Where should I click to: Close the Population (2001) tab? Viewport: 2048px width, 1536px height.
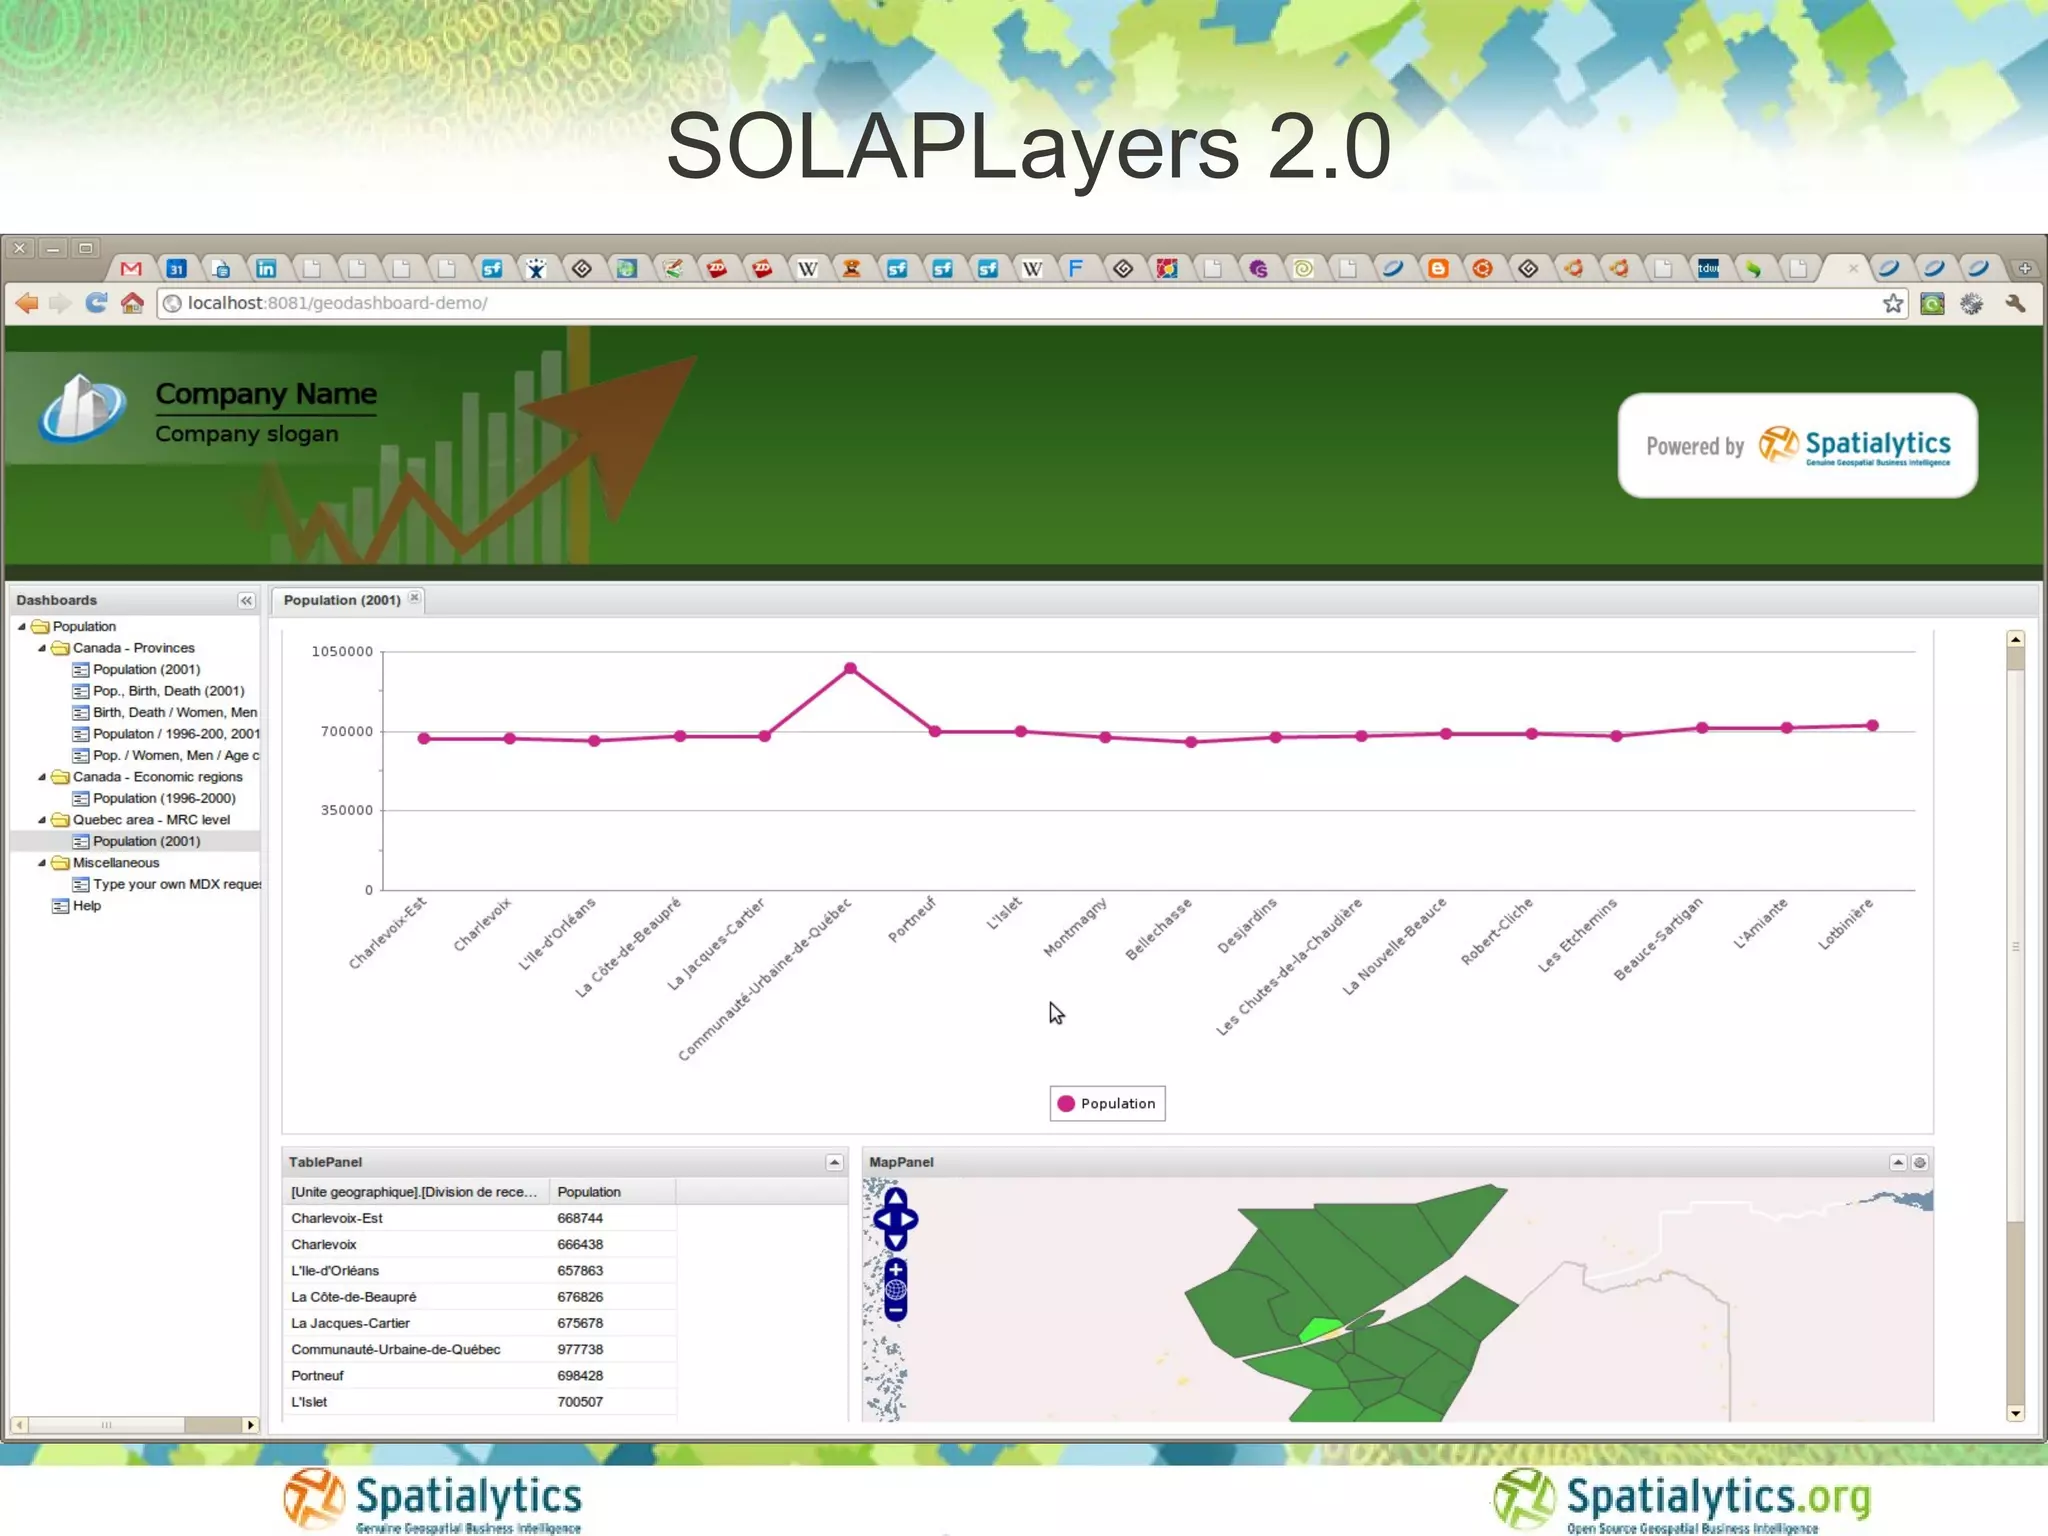coord(414,597)
